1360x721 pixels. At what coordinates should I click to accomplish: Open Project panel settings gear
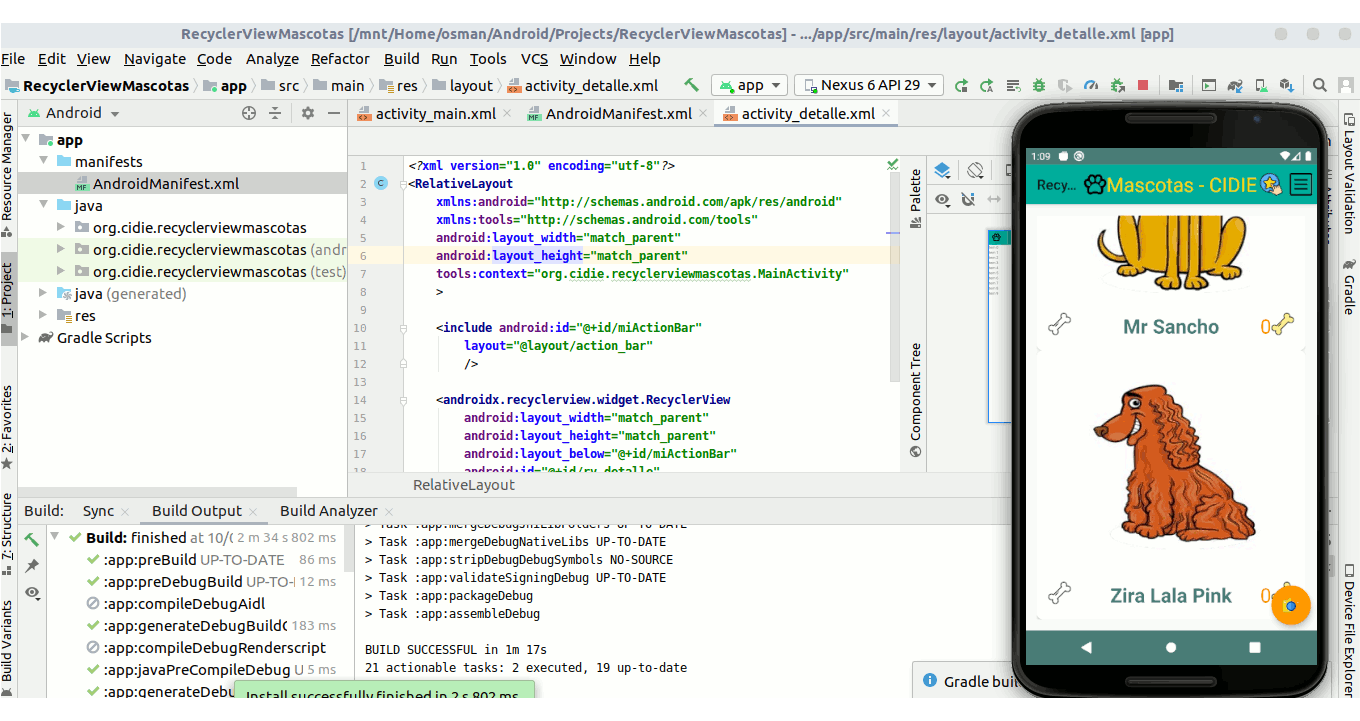coord(308,113)
